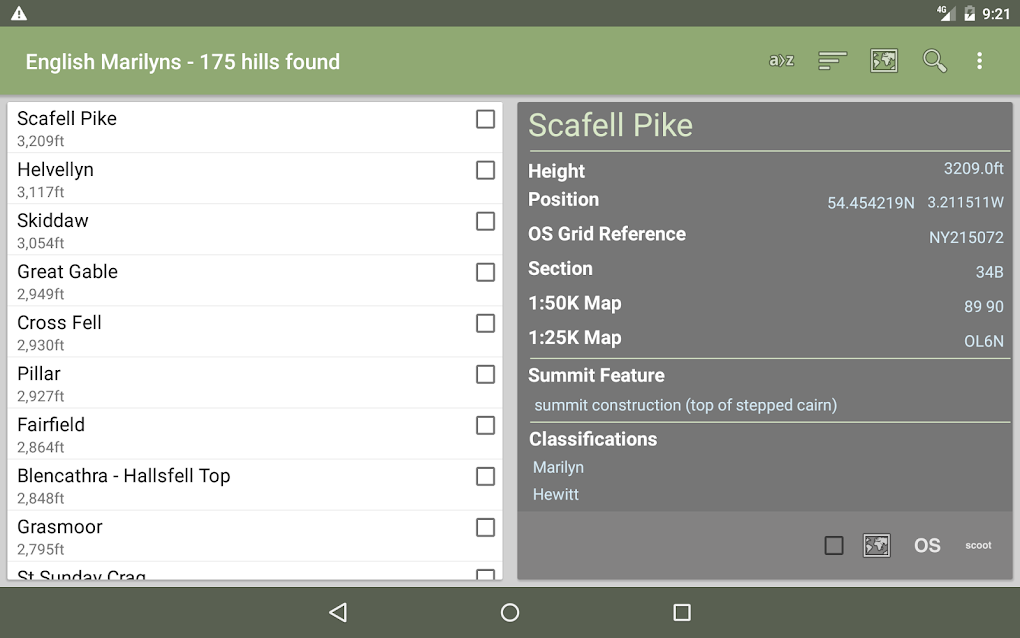The image size is (1020, 638).
Task: Open the sort order lines icon
Action: 832,61
